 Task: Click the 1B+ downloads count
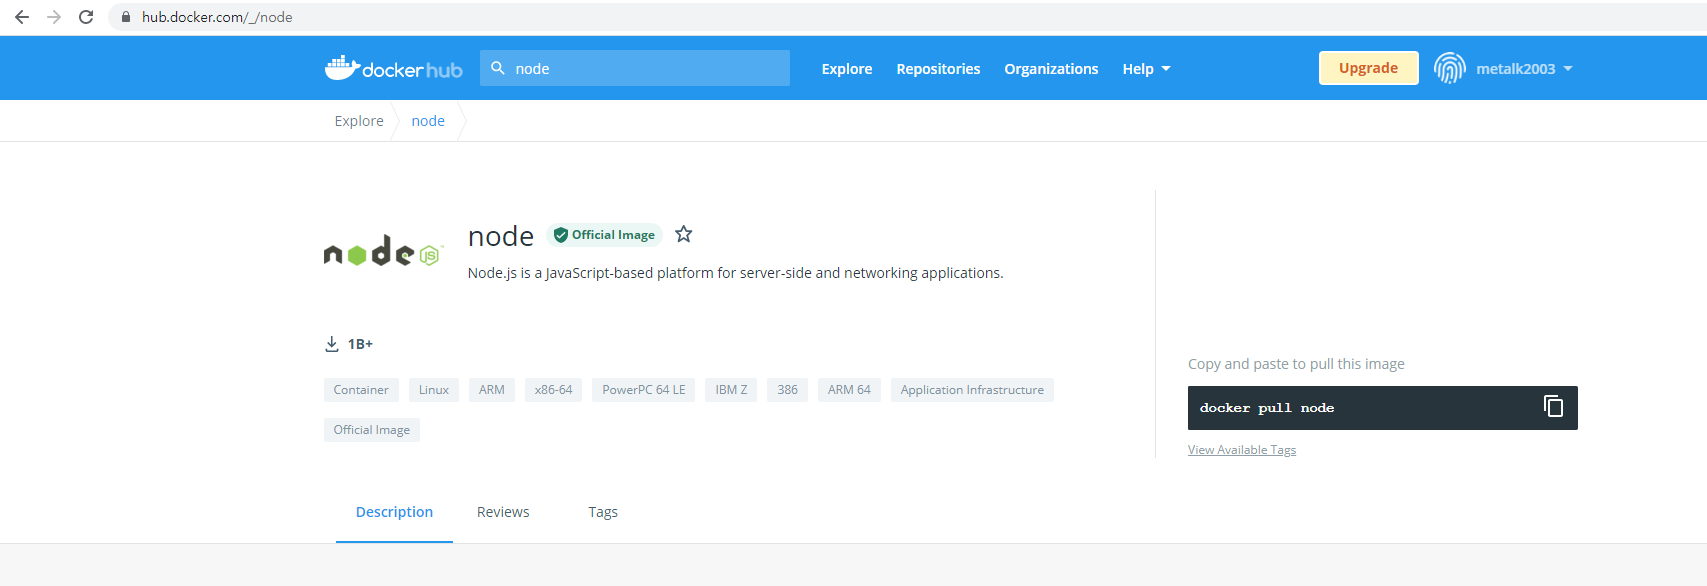(360, 344)
